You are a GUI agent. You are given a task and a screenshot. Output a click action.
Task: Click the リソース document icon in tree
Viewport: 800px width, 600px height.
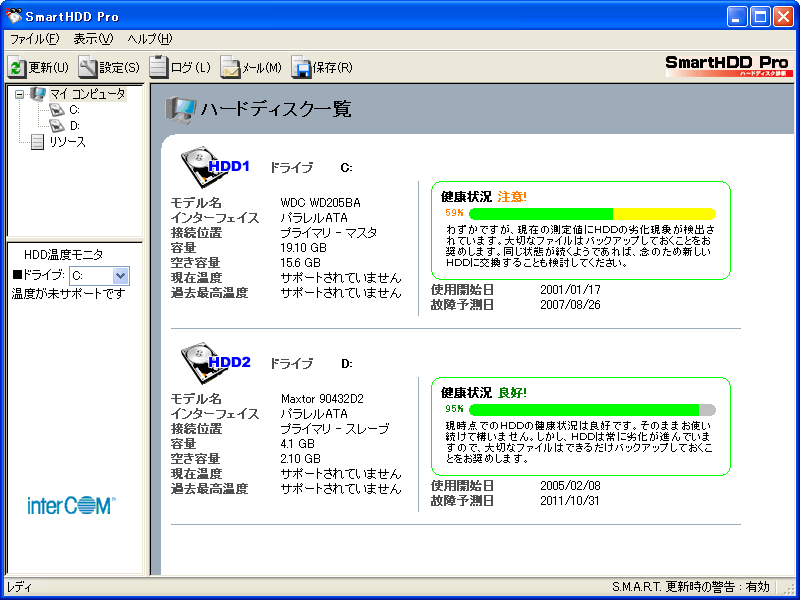37,142
